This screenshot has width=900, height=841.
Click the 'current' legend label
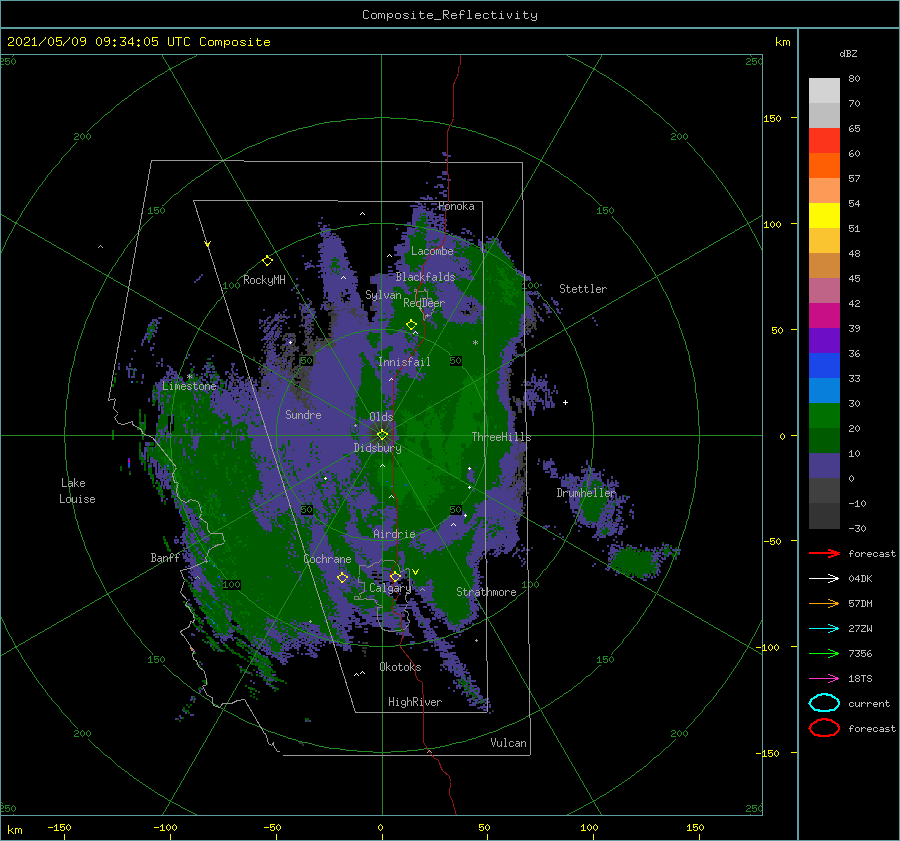click(869, 703)
